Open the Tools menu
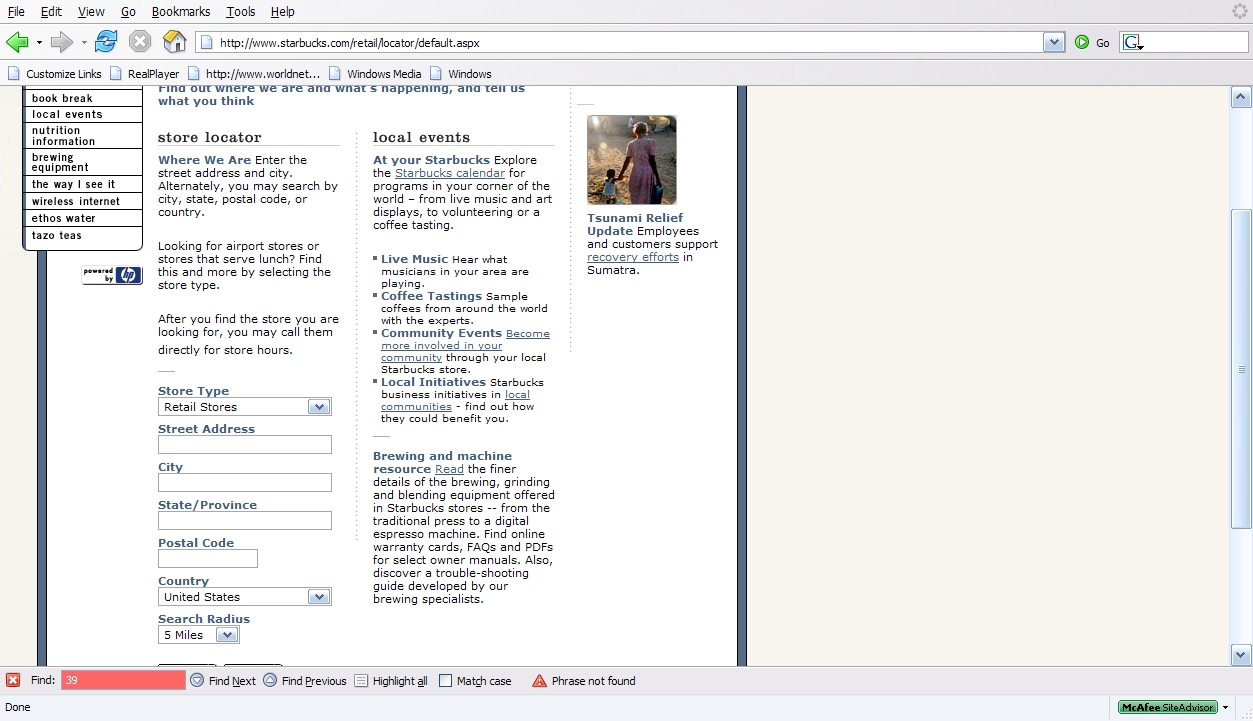Viewport: 1253px width, 721px height. coord(241,12)
